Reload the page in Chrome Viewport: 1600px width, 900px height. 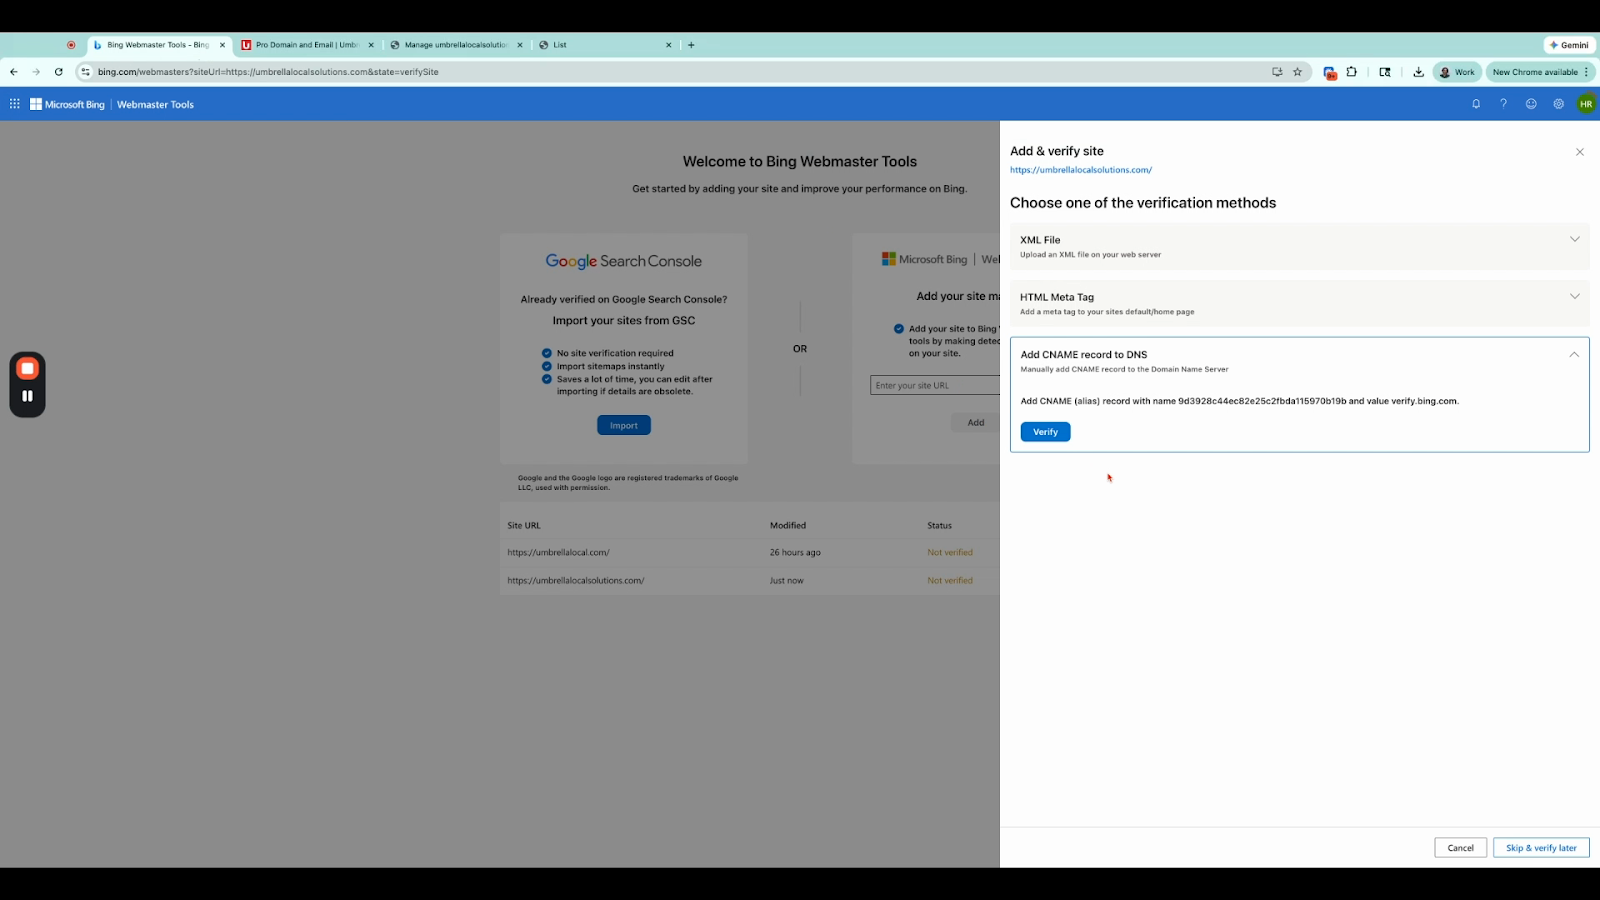tap(59, 72)
